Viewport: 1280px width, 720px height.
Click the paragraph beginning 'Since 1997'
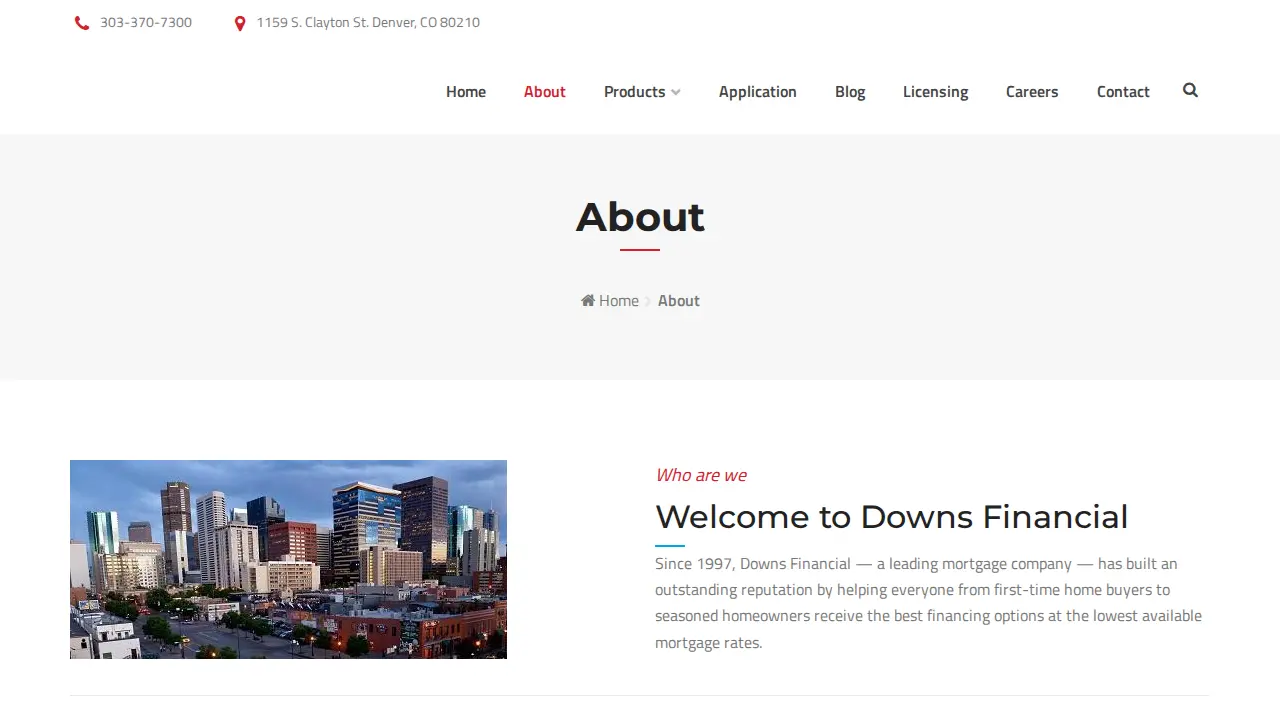930,603
